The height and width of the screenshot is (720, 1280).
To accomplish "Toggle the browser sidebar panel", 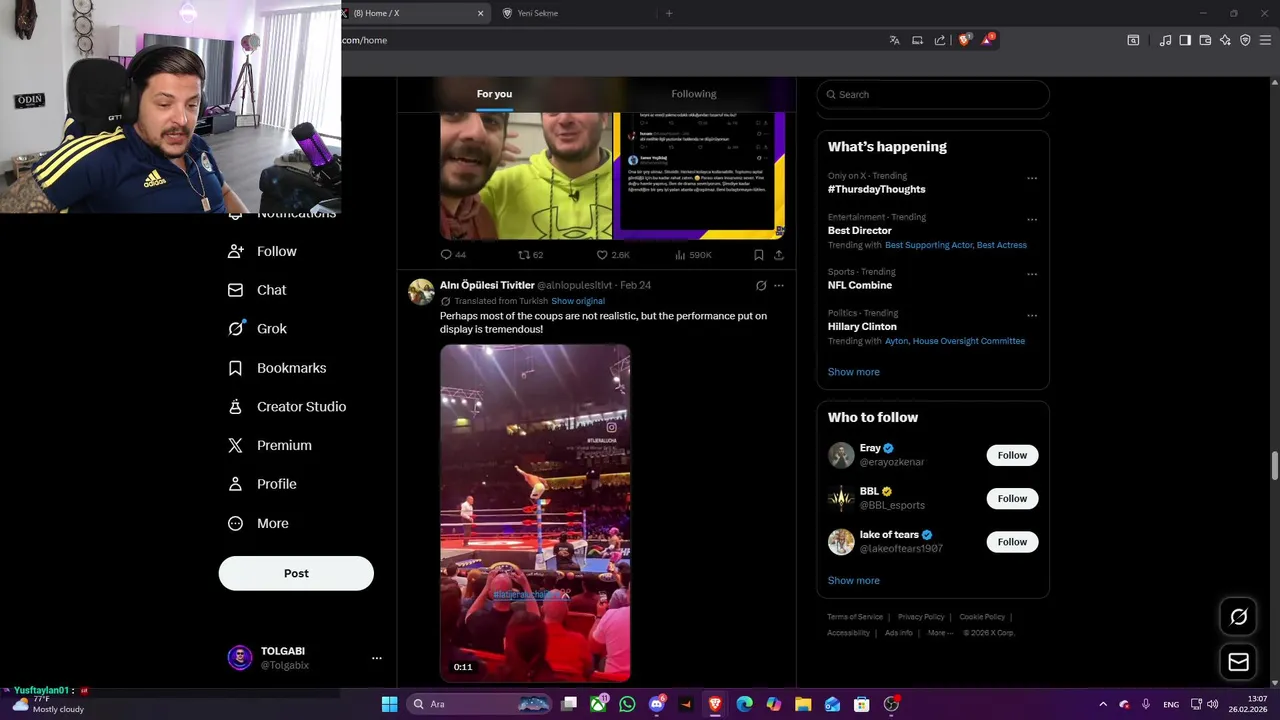I will click(1185, 40).
